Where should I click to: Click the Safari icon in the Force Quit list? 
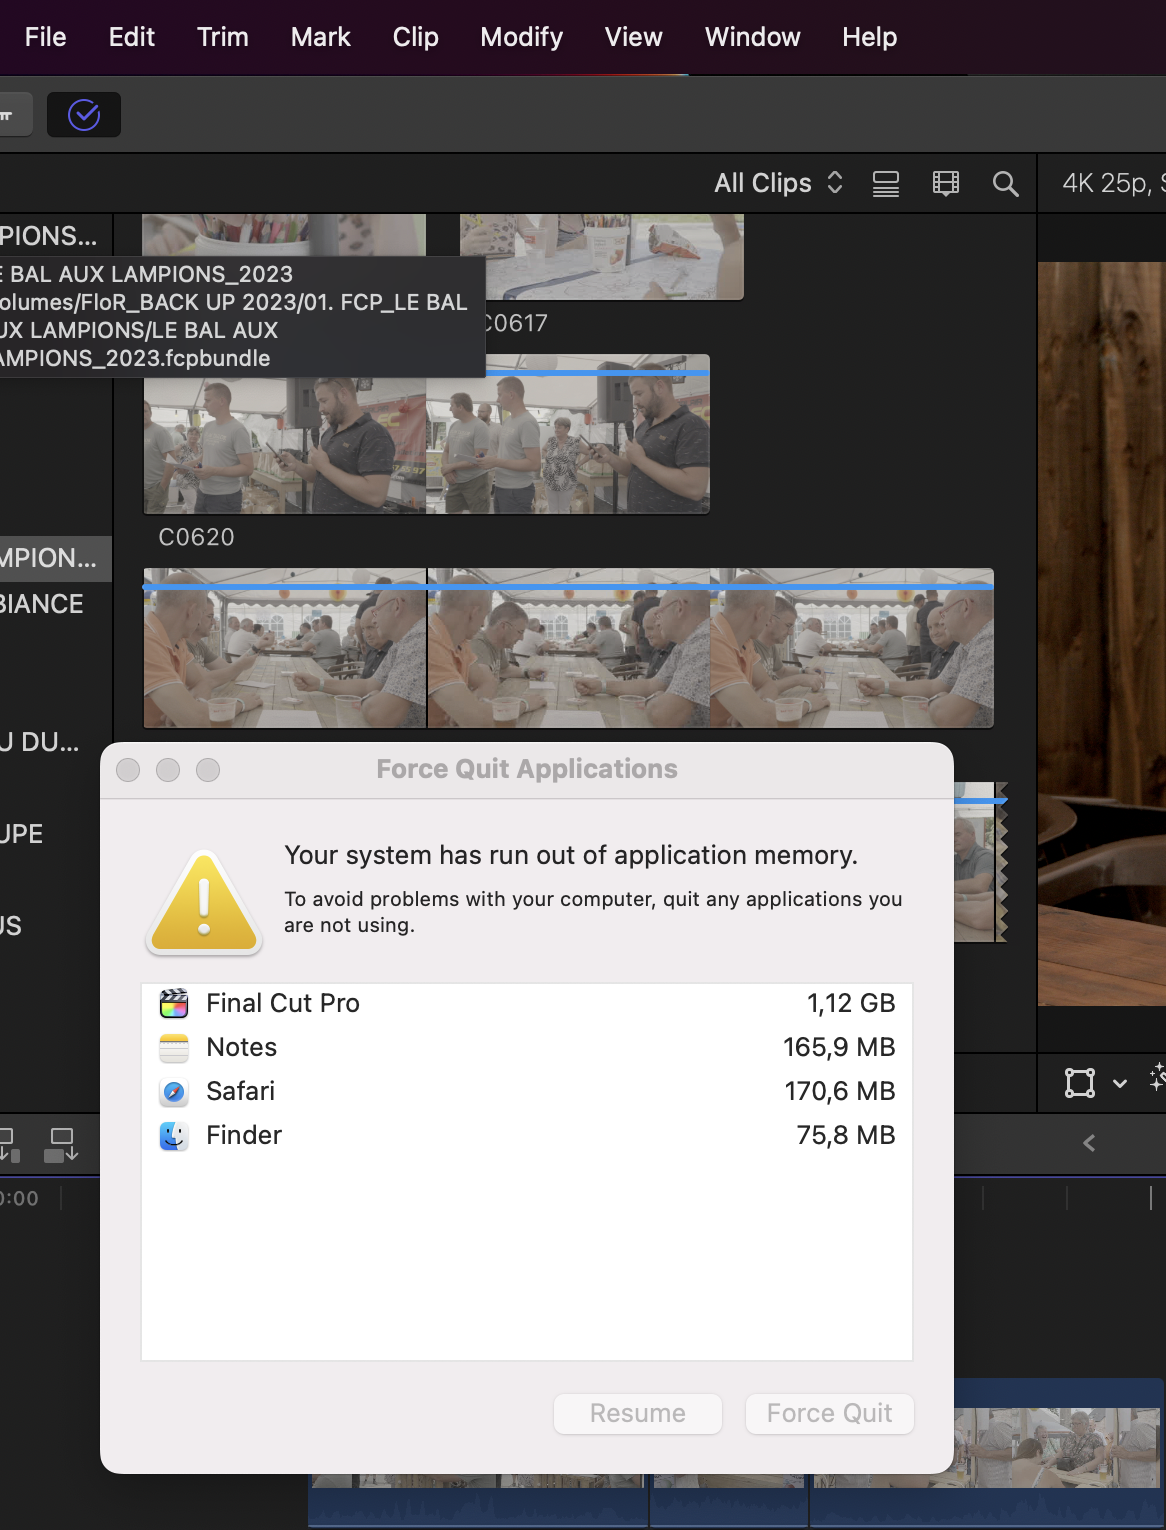[174, 1091]
